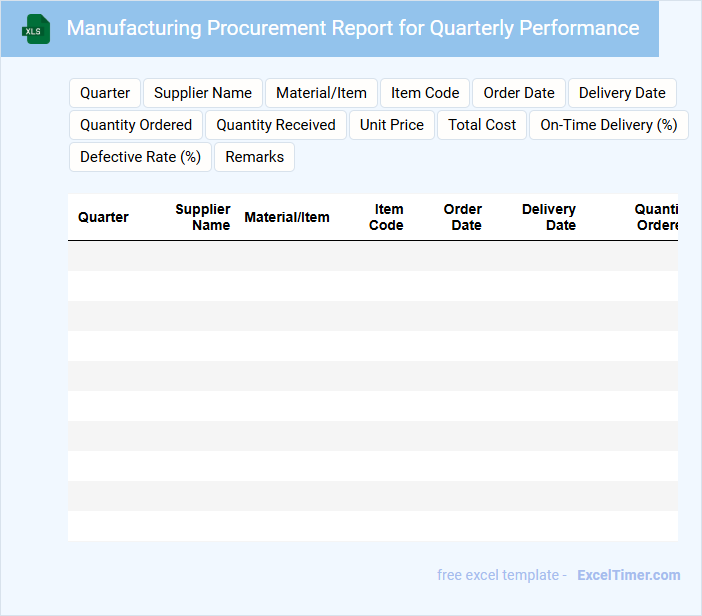Viewport: 702px width, 616px height.
Task: Select the Quarter tag button
Action: pos(105,93)
